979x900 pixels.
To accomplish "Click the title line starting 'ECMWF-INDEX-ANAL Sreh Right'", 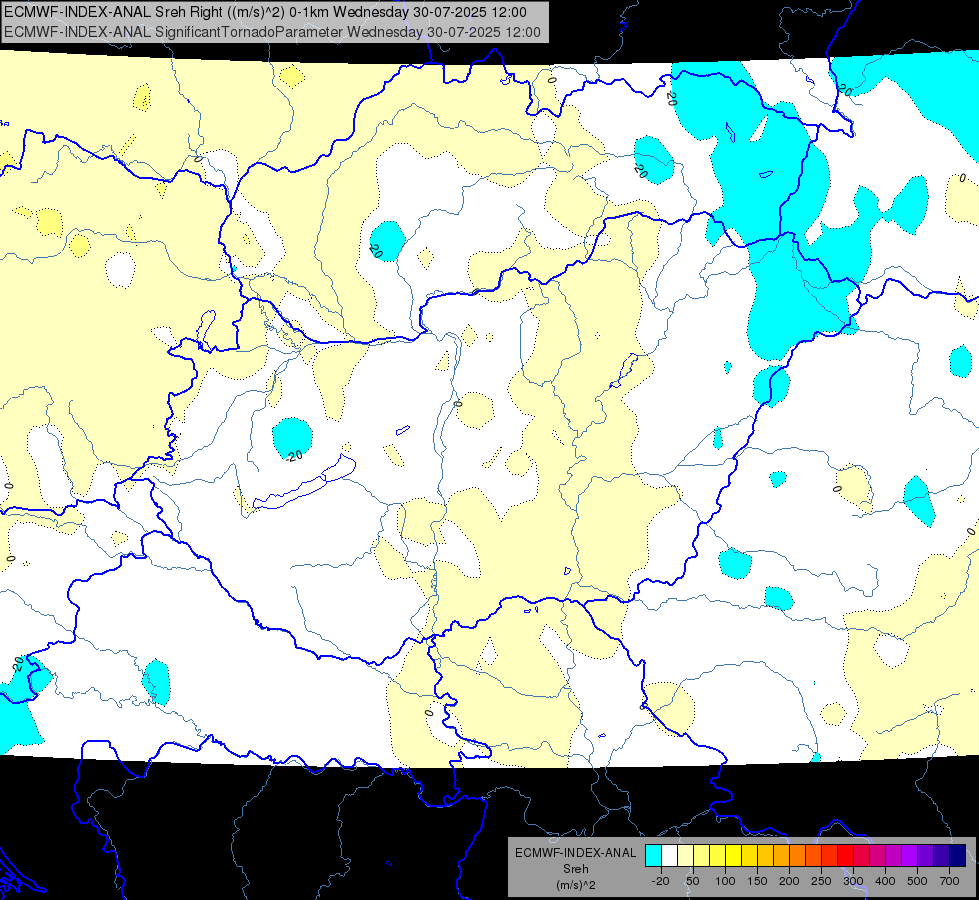I will pos(265,12).
